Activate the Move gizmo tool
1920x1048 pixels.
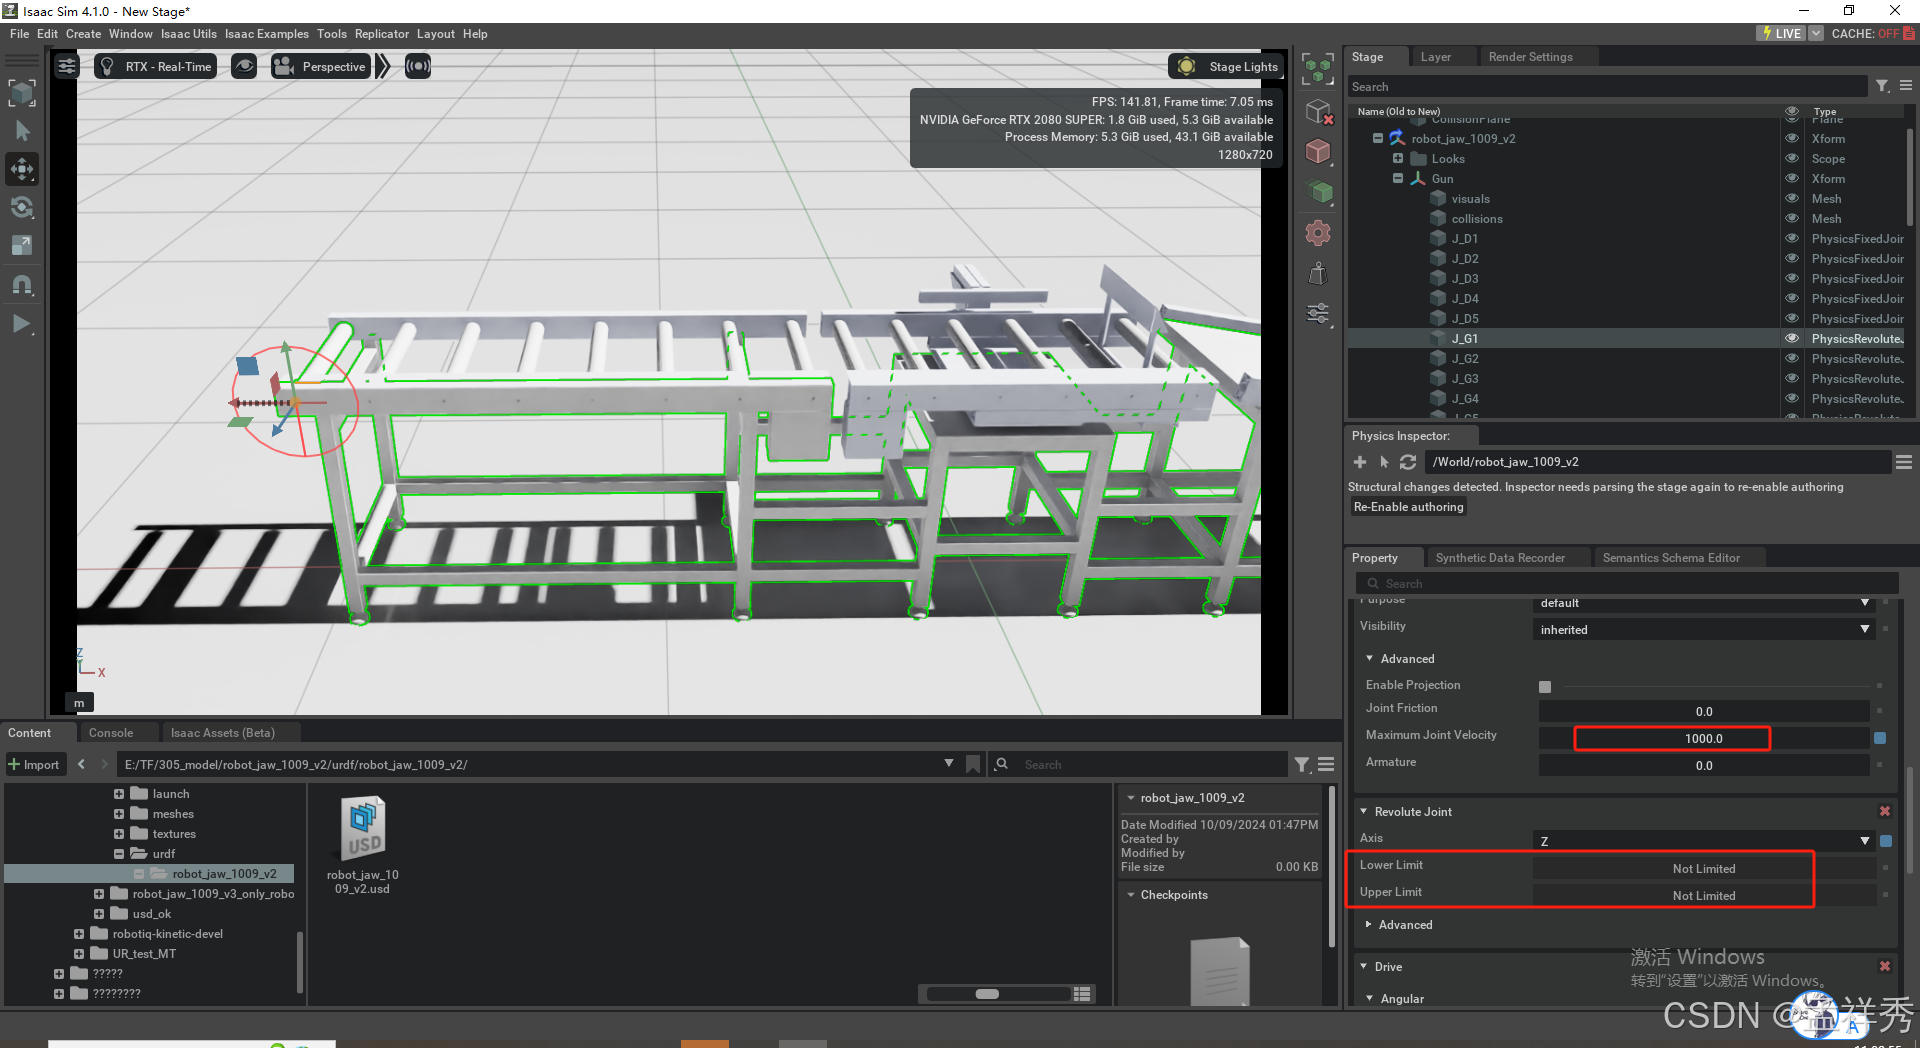click(22, 169)
